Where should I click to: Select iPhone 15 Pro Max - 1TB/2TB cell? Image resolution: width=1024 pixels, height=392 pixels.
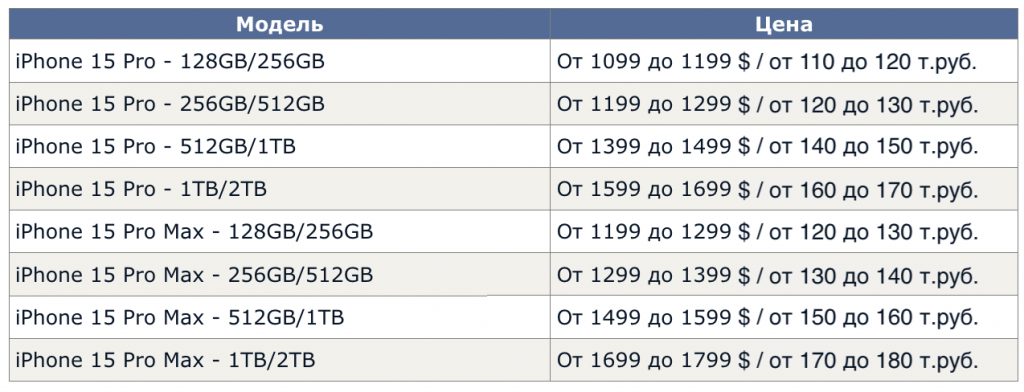(280, 360)
